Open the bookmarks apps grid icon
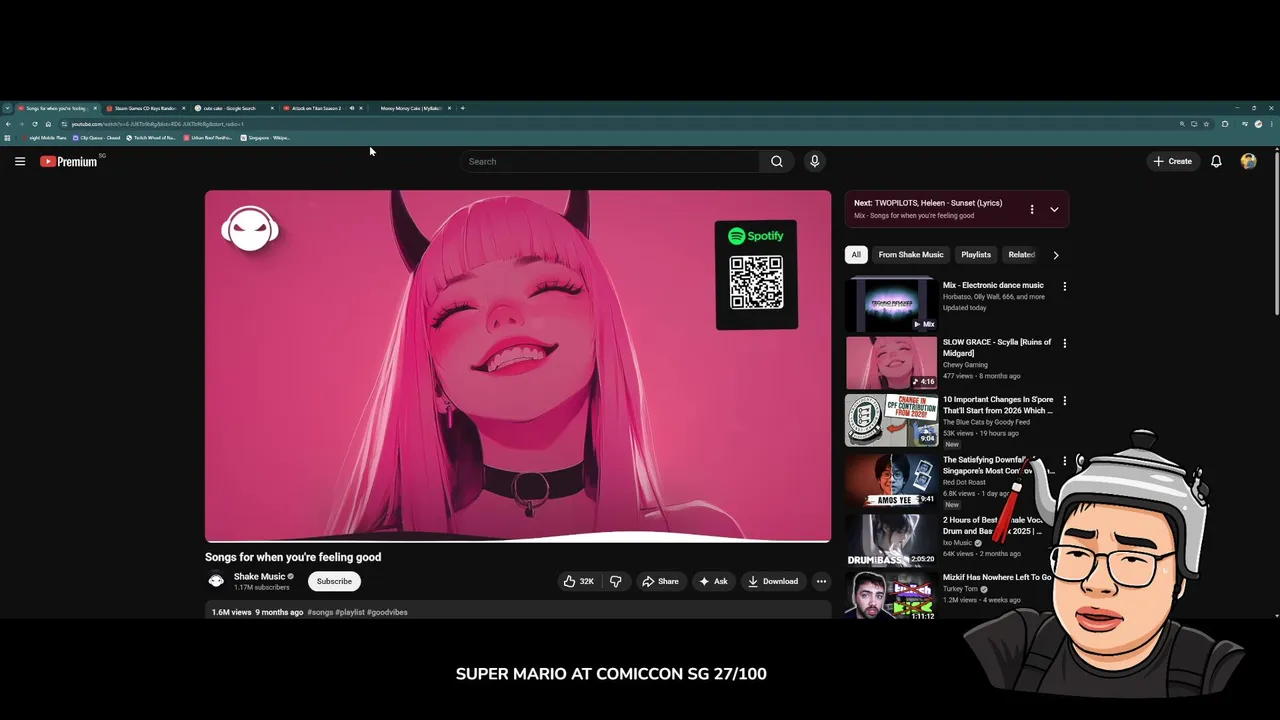This screenshot has height=720, width=1280. pyautogui.click(x=7, y=138)
